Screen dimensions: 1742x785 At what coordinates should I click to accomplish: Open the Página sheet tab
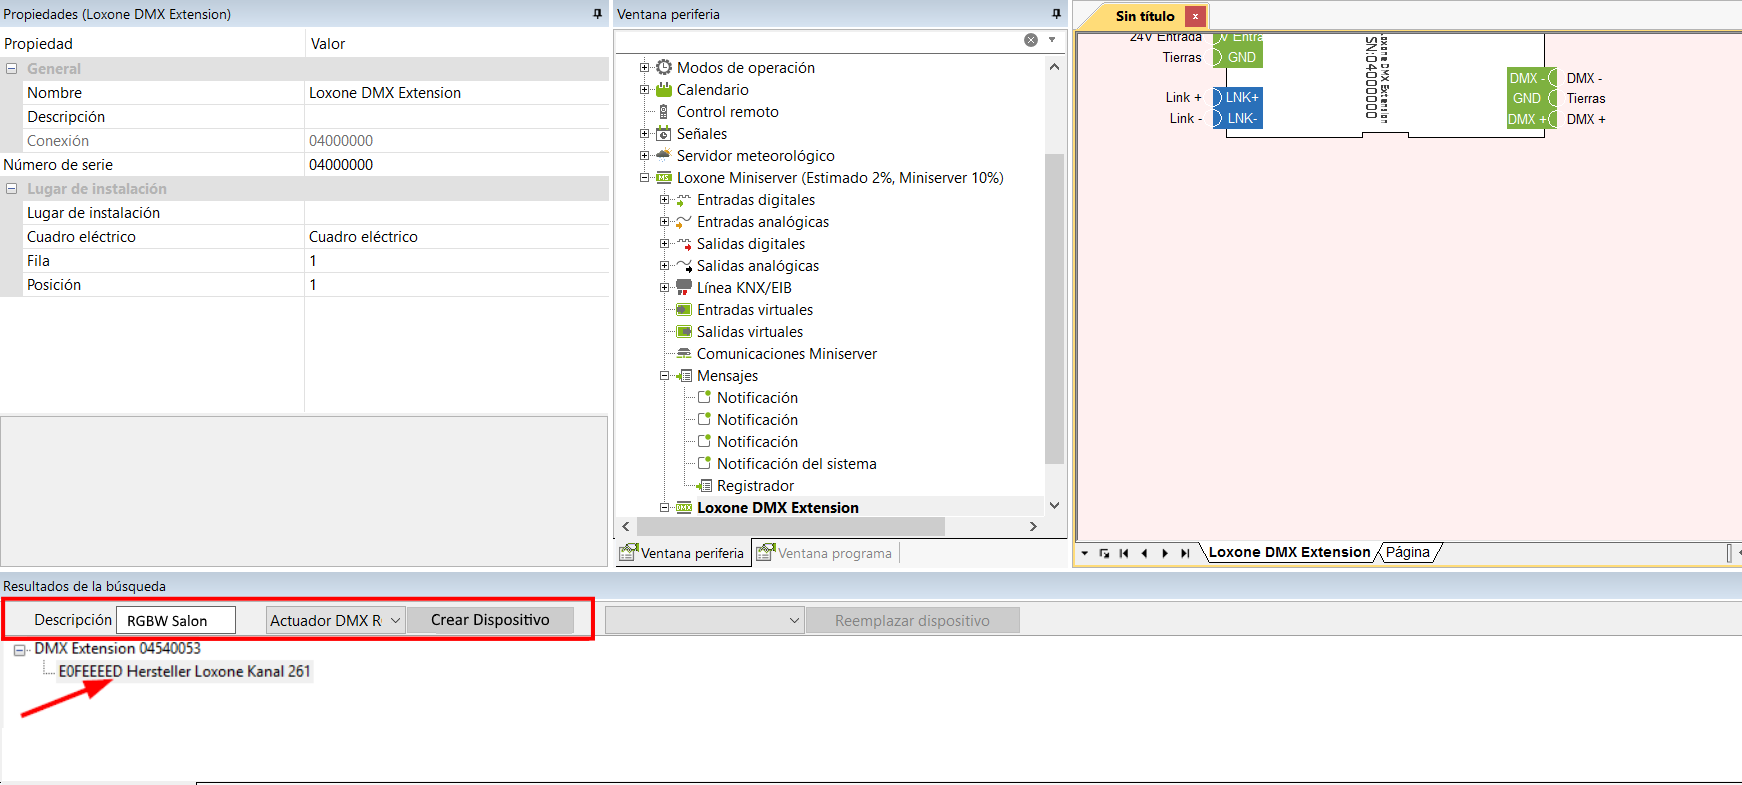point(1407,552)
